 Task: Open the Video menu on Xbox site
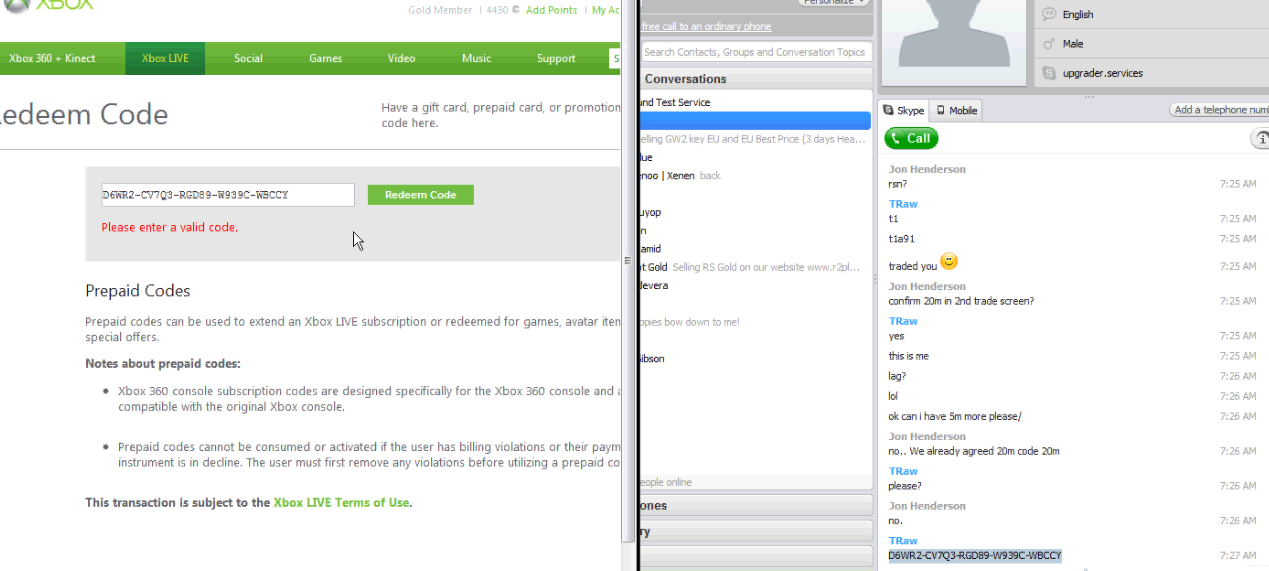pyautogui.click(x=401, y=58)
